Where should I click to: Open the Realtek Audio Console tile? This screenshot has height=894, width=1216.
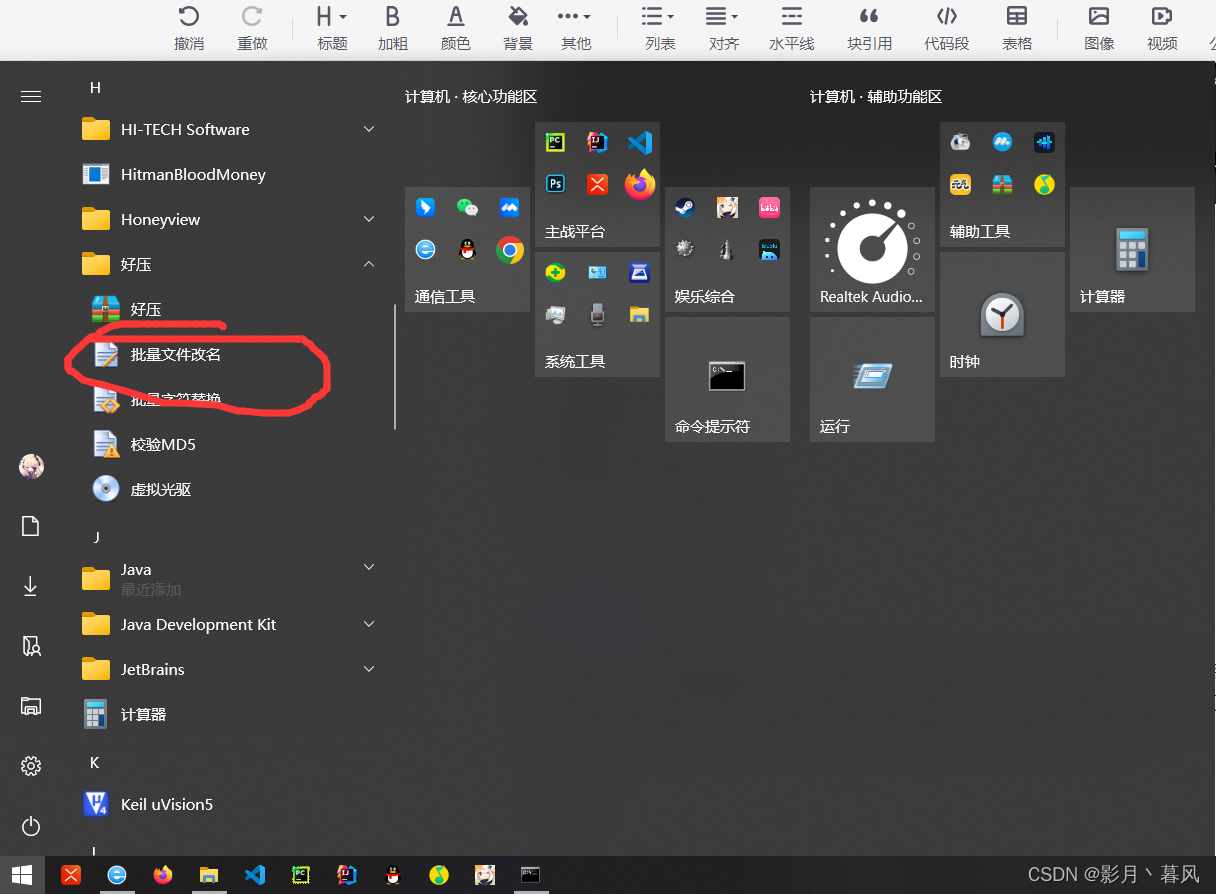pyautogui.click(x=872, y=249)
